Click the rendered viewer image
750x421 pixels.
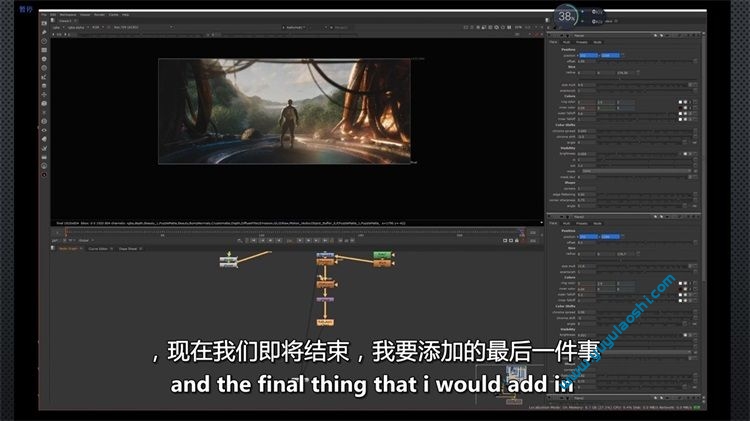pyautogui.click(x=285, y=111)
